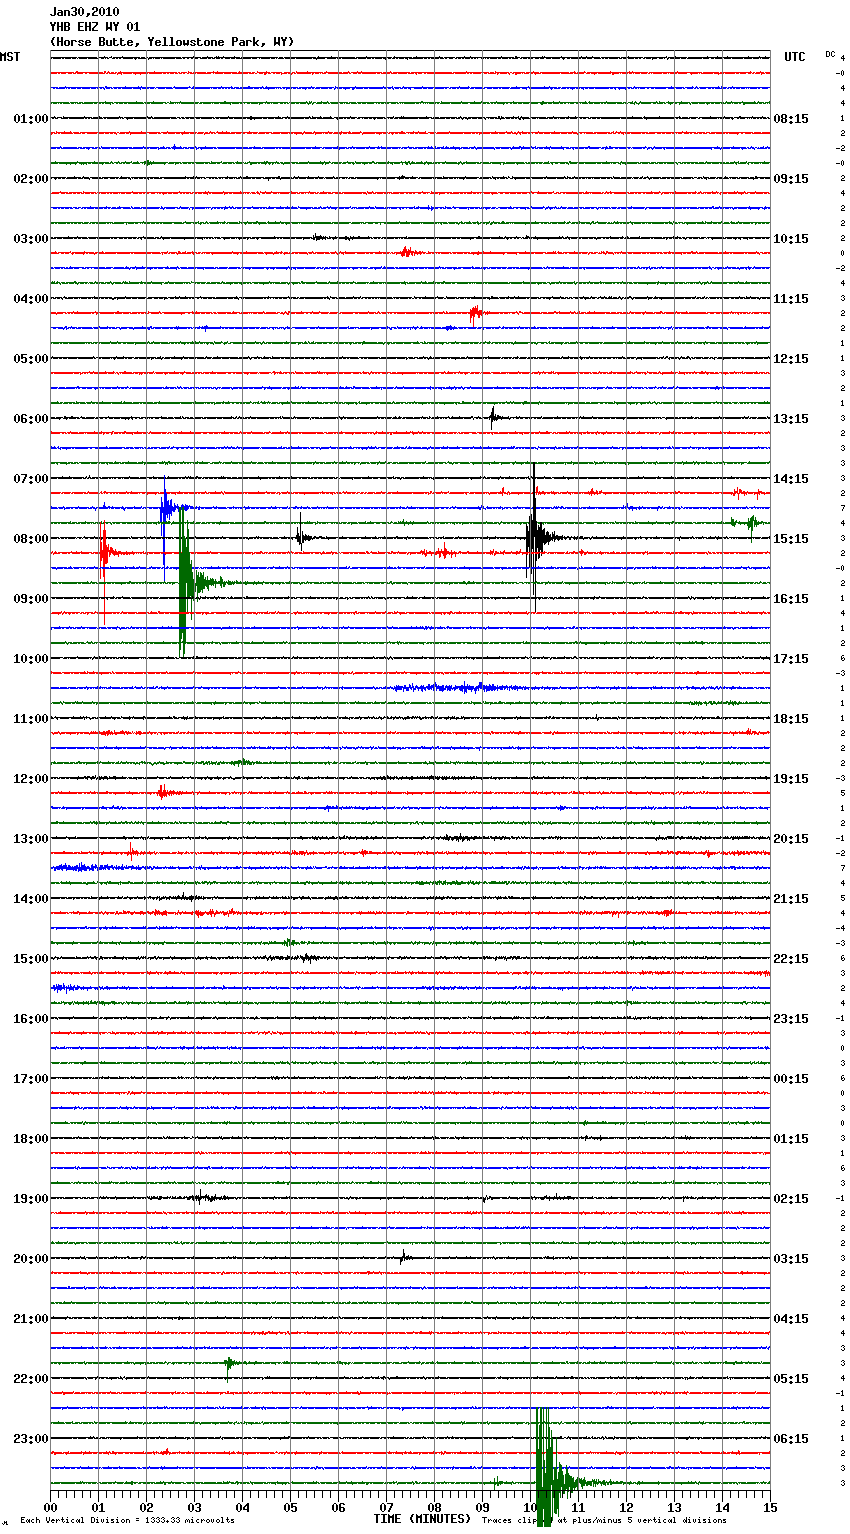Click the YHB EHZ WY 01 station title
This screenshot has height=1534, width=850.
coord(95,27)
